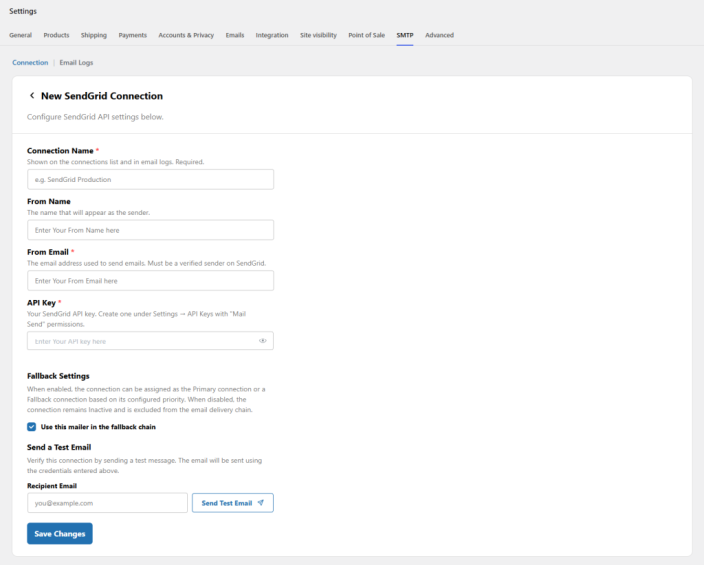Open the Site visibility tab
The image size is (704, 565).
click(318, 35)
